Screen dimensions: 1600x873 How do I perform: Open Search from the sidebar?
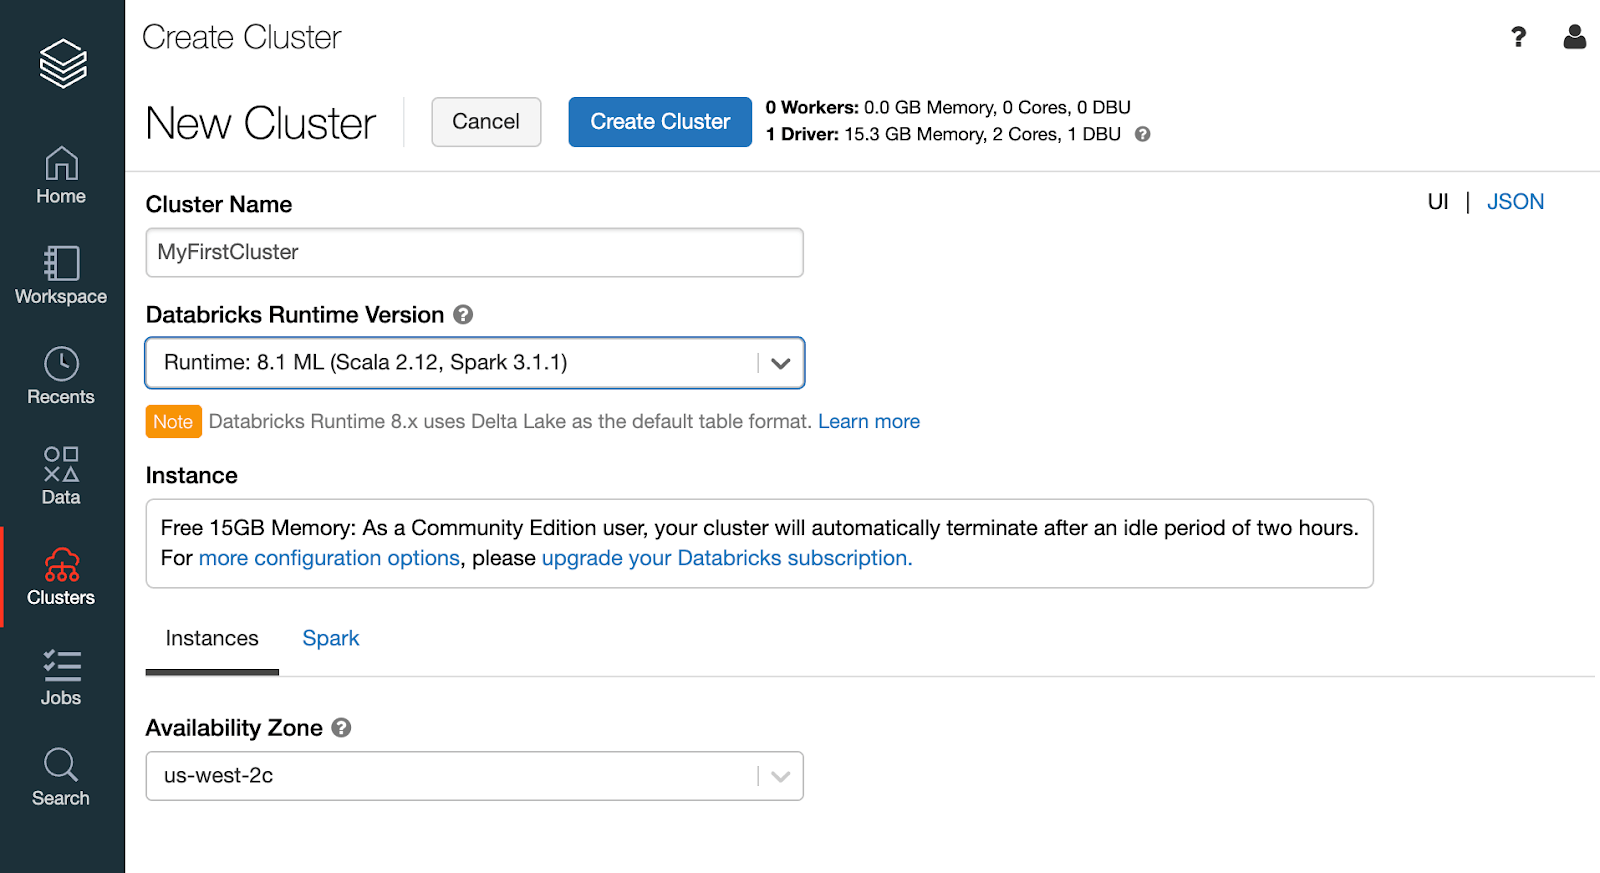(x=61, y=777)
